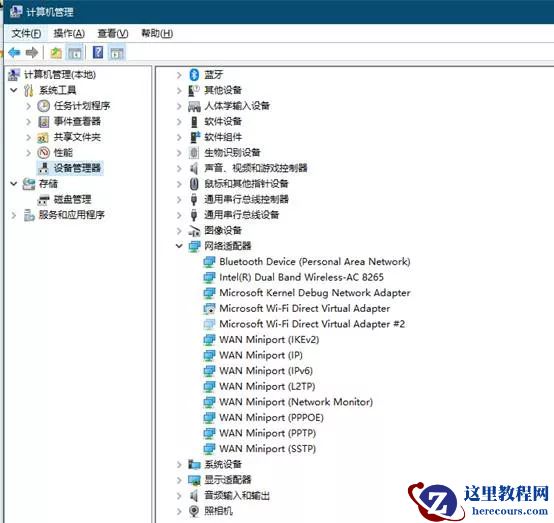
Task: Open the 文件(F) menu
Action: (26, 34)
